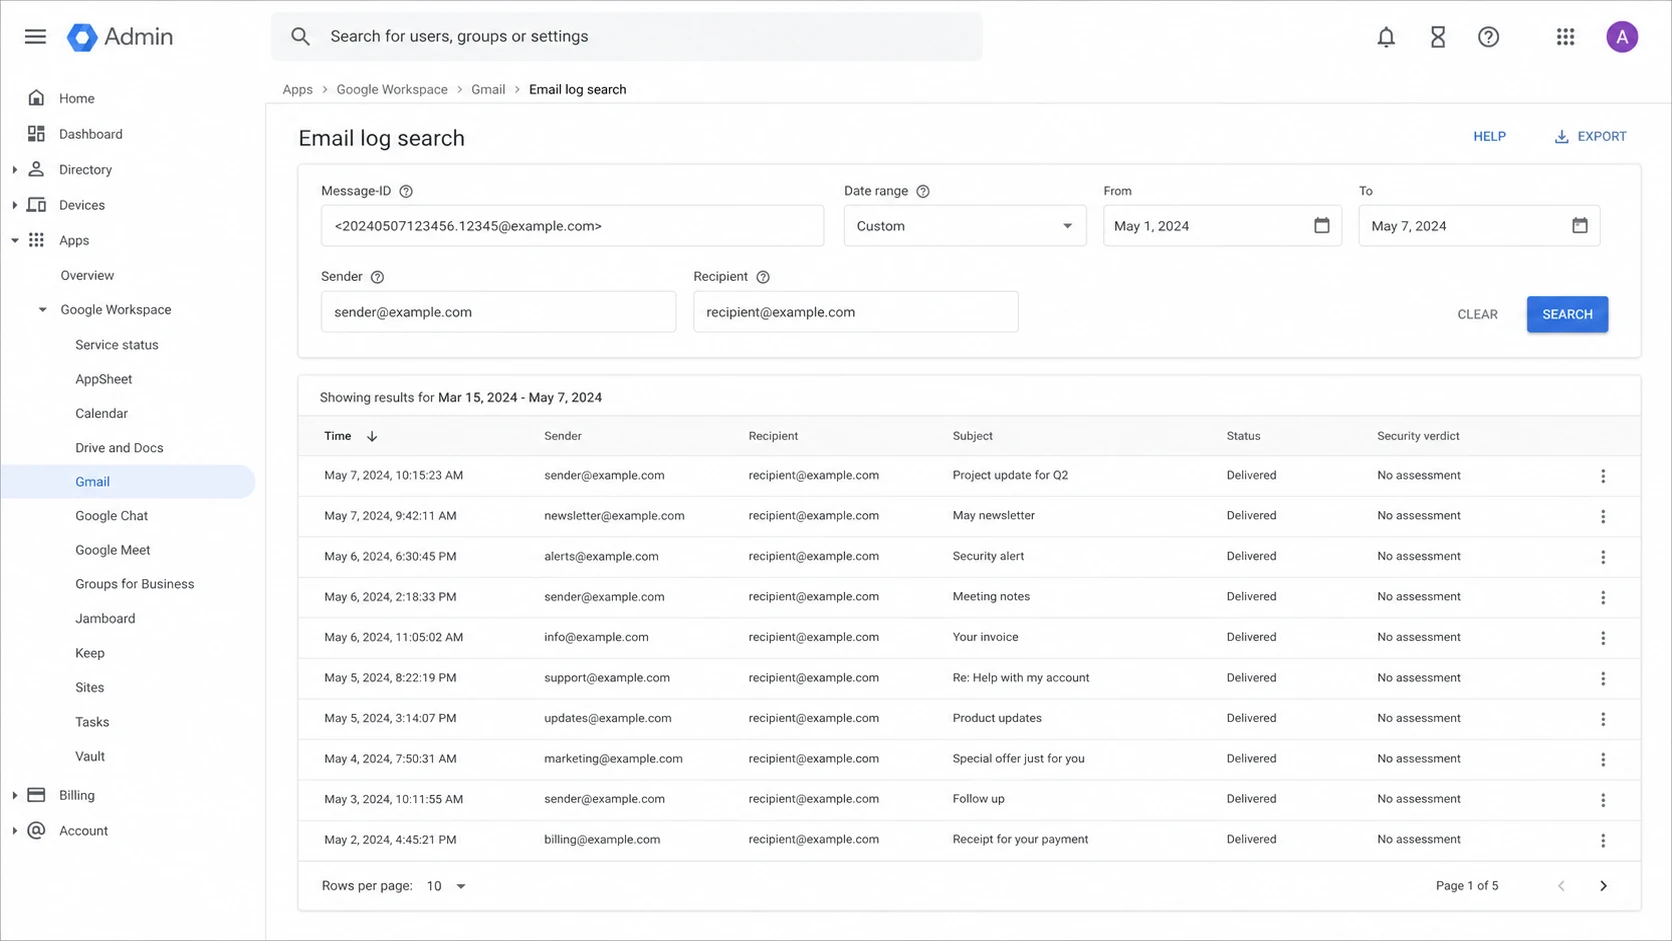Open the account avatar 'A'
The image size is (1672, 941).
coord(1622,37)
